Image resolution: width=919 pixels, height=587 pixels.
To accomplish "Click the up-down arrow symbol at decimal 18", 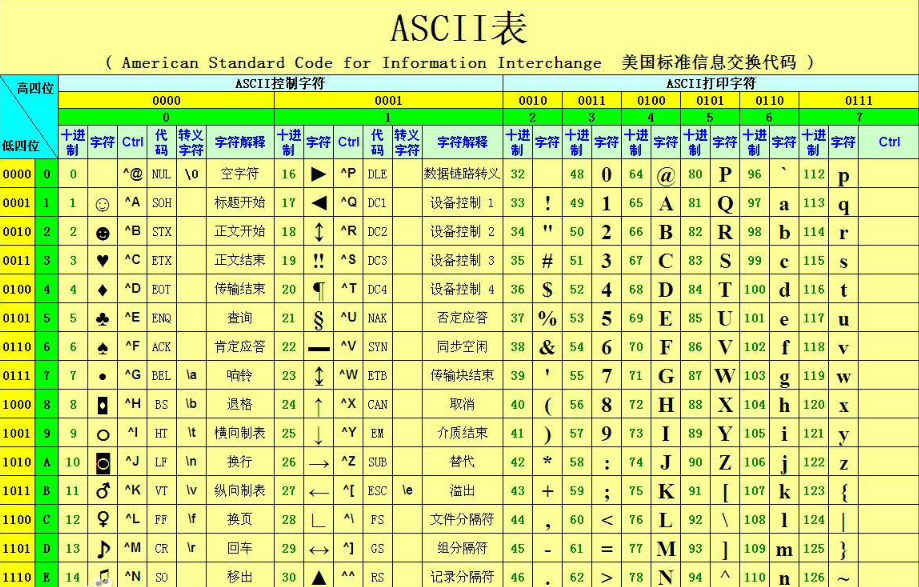I will coord(318,231).
